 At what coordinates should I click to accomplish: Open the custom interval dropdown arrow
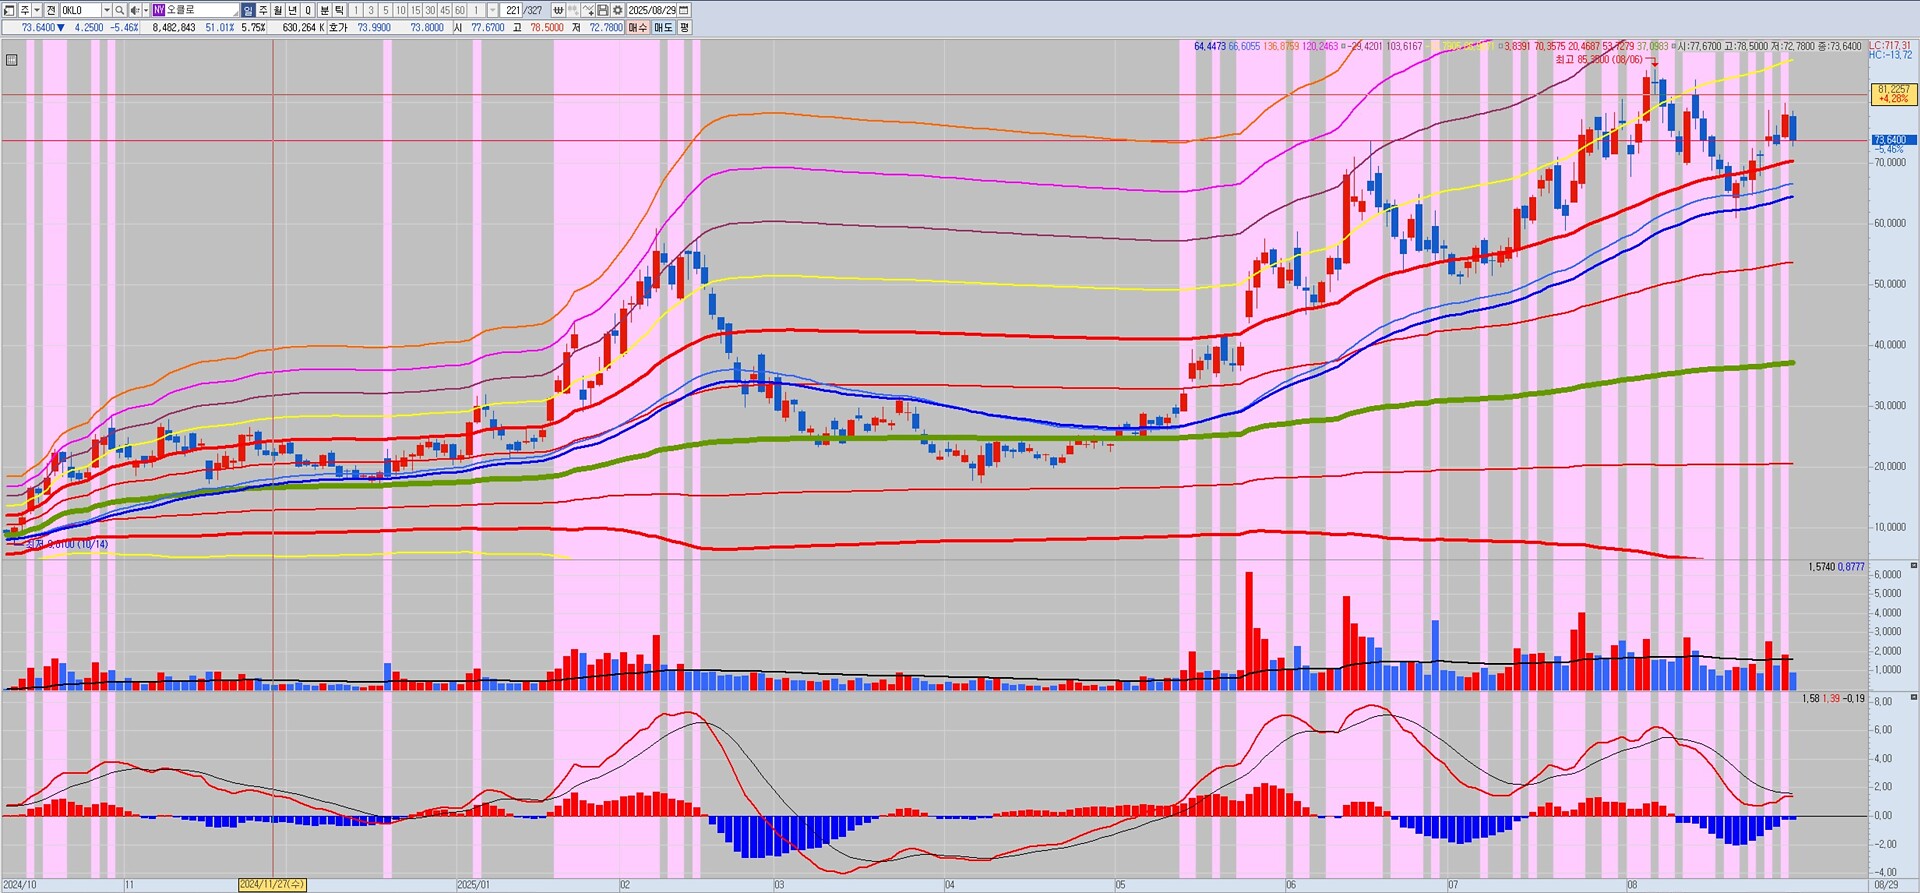click(493, 10)
